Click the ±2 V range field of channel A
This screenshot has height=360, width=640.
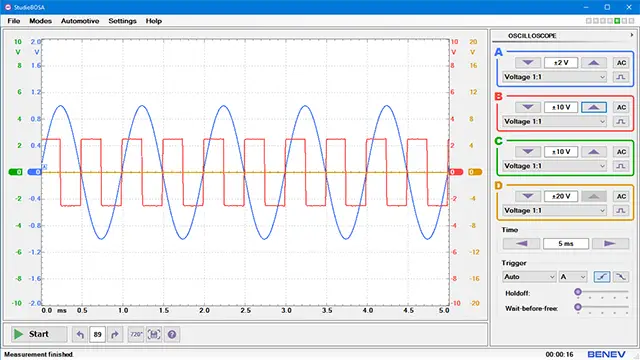[x=561, y=63]
